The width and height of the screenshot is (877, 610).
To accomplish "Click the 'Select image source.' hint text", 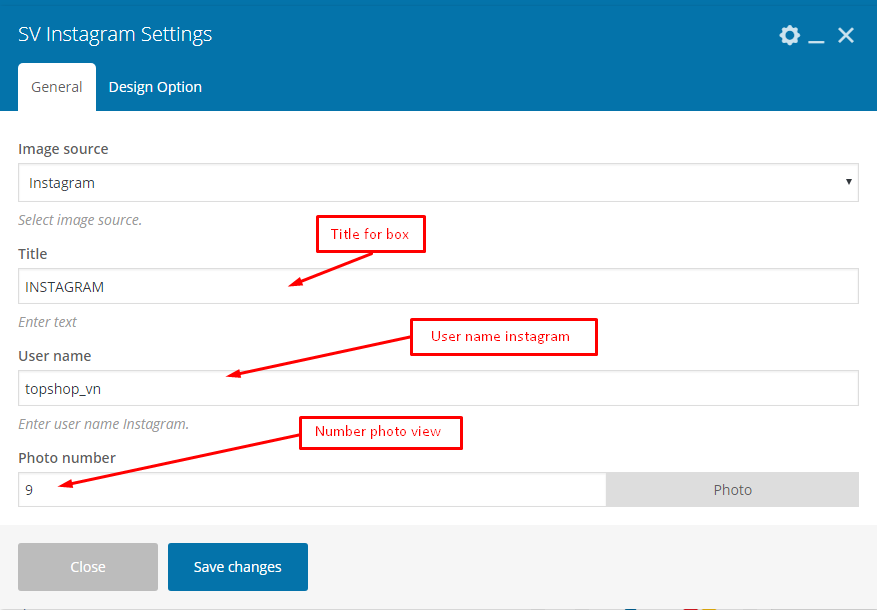I will point(80,220).
